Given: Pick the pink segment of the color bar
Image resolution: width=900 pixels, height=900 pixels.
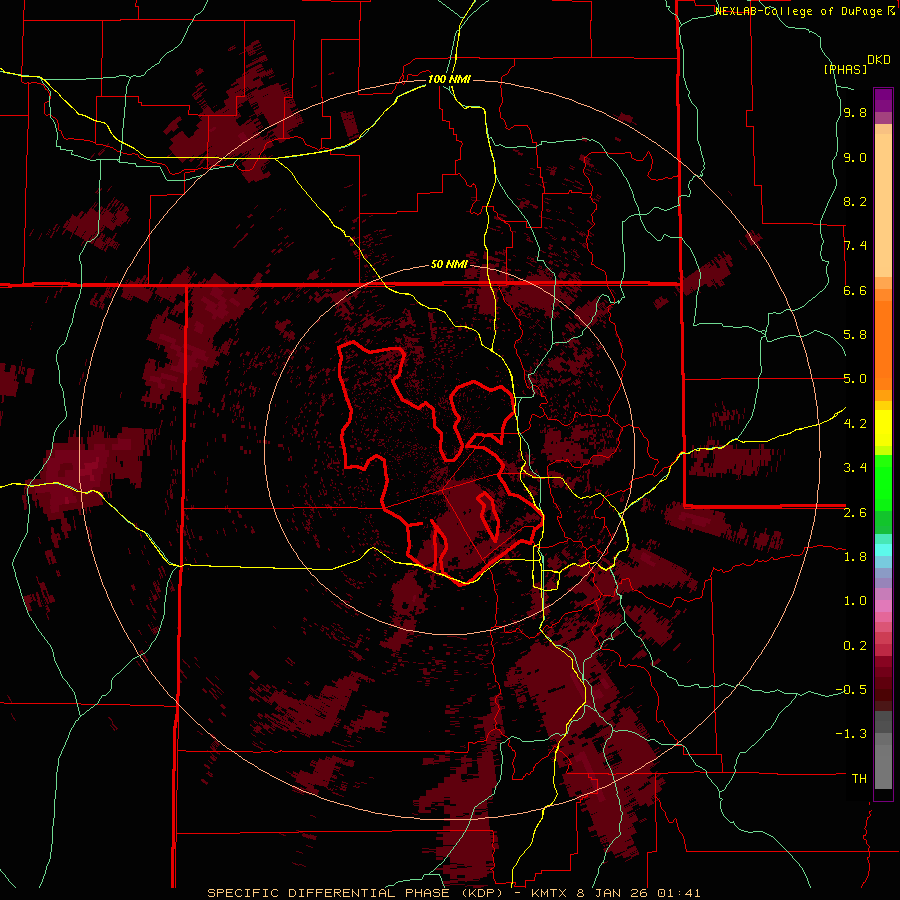Looking at the screenshot, I should [883, 606].
